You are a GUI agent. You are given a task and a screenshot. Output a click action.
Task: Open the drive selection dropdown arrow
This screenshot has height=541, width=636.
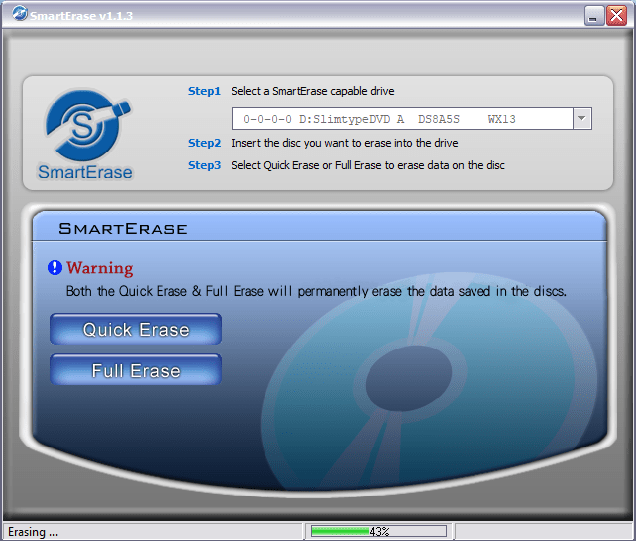pyautogui.click(x=582, y=118)
